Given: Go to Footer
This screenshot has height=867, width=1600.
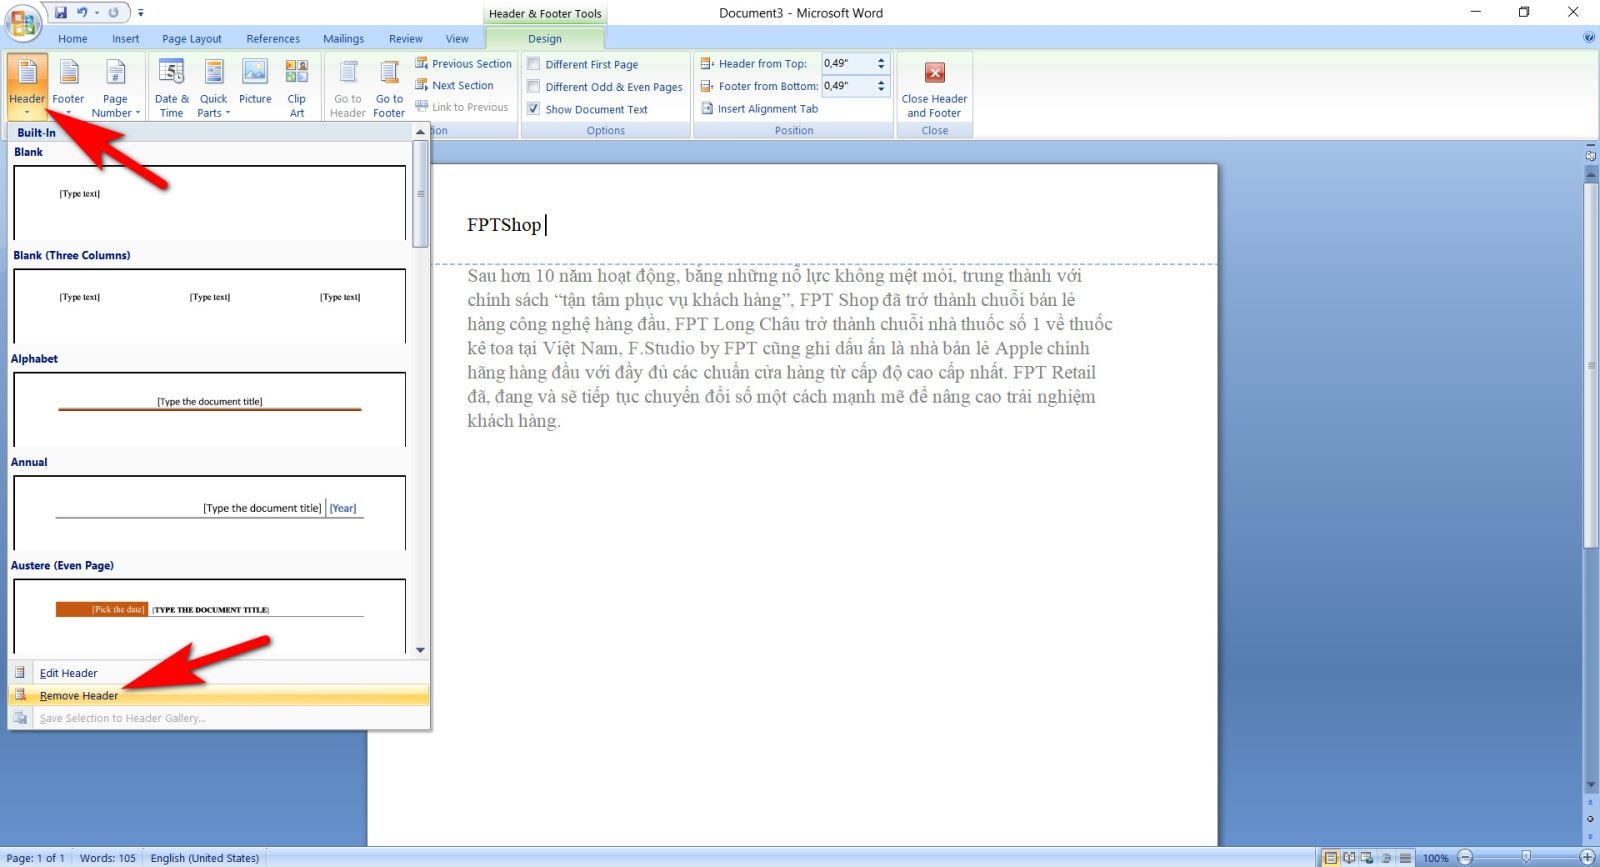Looking at the screenshot, I should [389, 88].
